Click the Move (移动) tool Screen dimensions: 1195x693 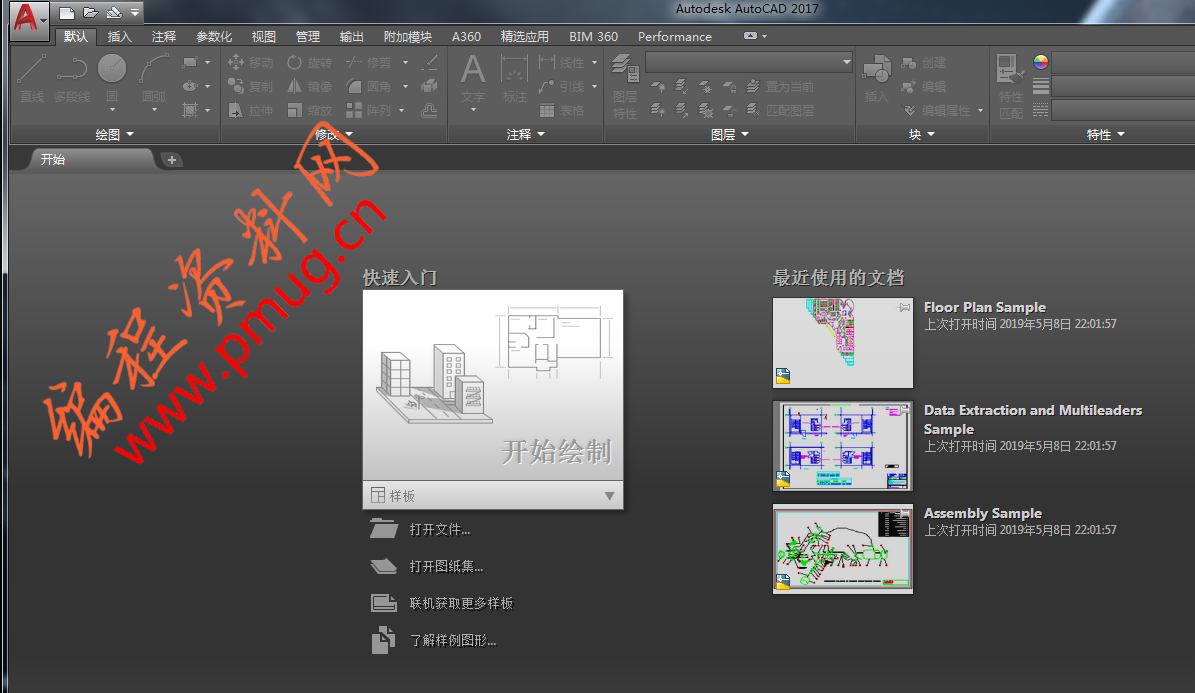250,63
